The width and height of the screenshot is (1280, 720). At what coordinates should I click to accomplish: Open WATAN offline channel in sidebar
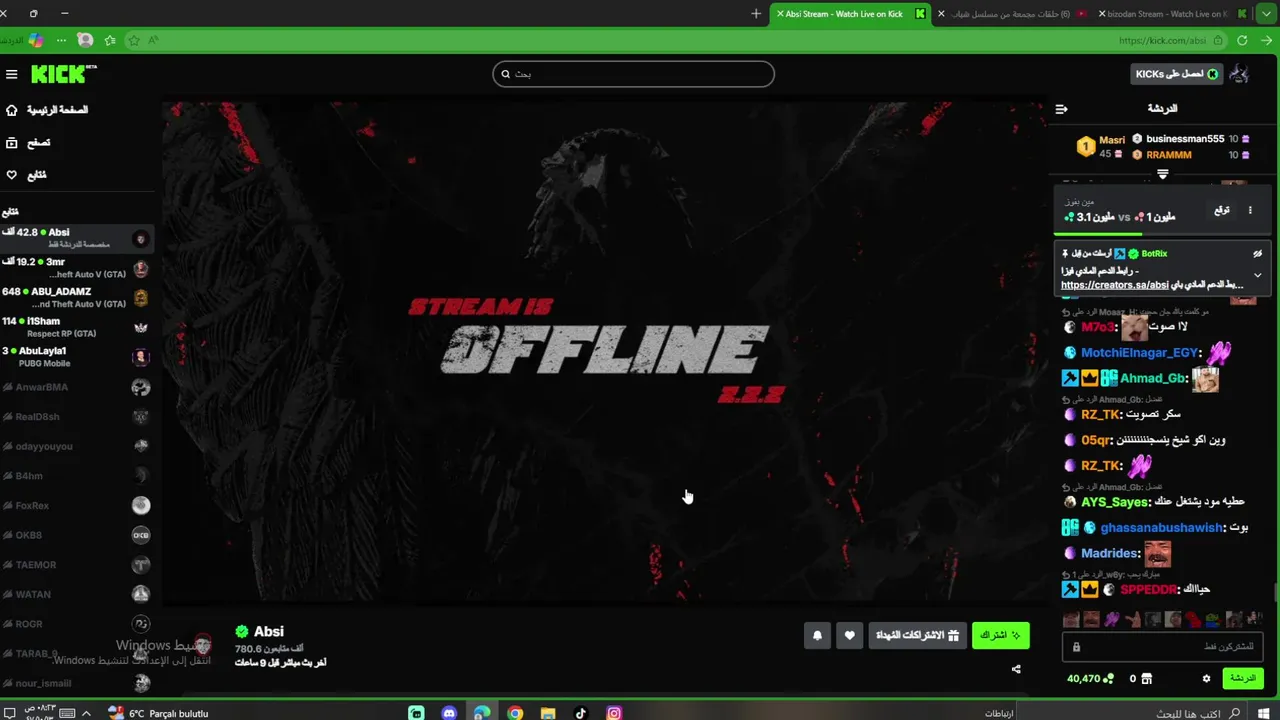[77, 594]
